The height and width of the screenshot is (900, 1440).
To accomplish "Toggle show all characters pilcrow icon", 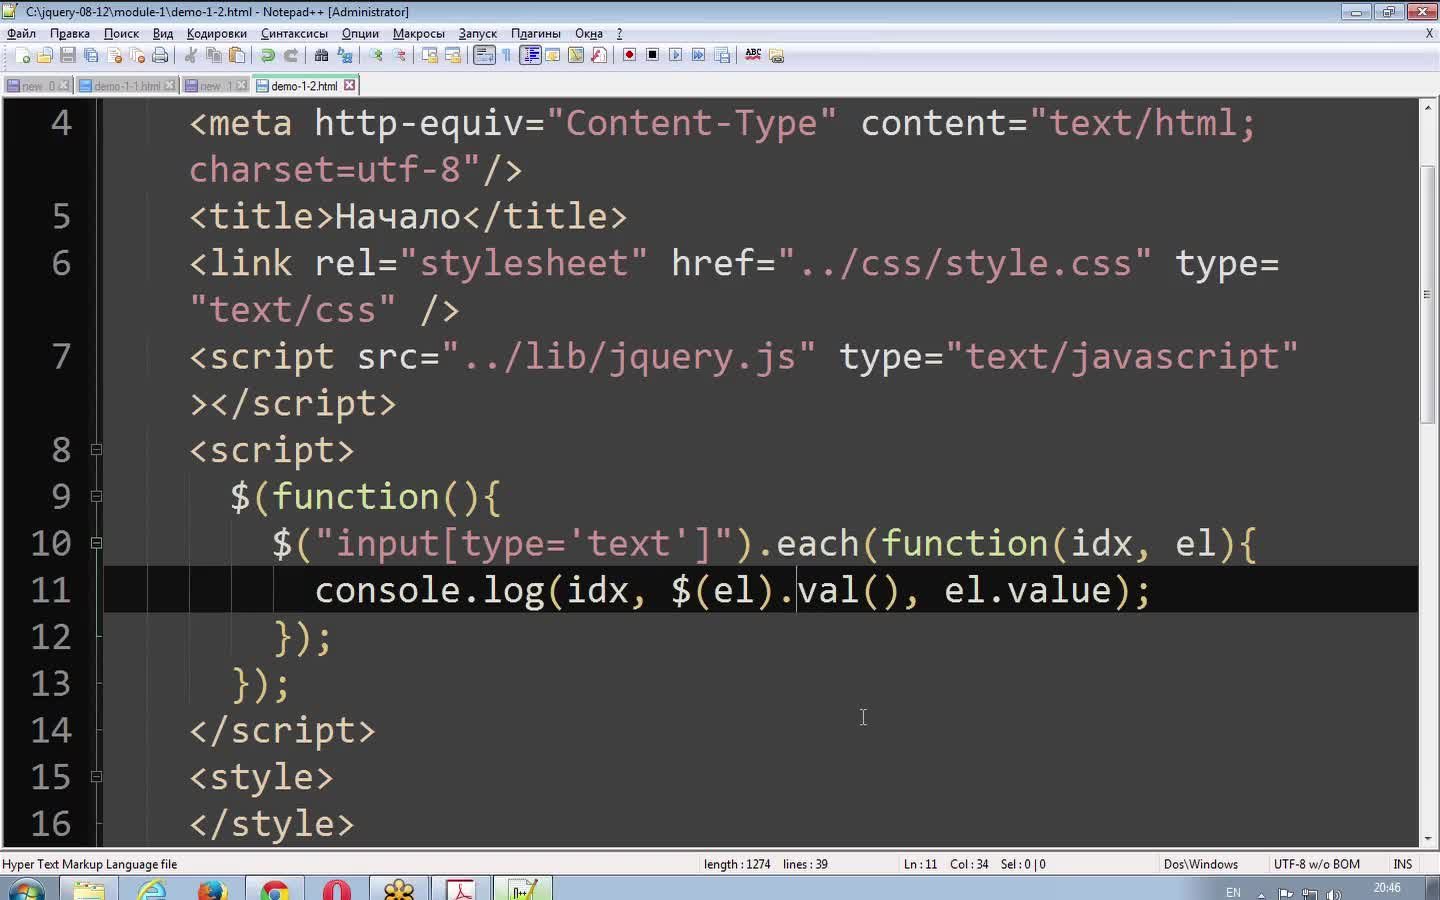I will pyautogui.click(x=507, y=56).
